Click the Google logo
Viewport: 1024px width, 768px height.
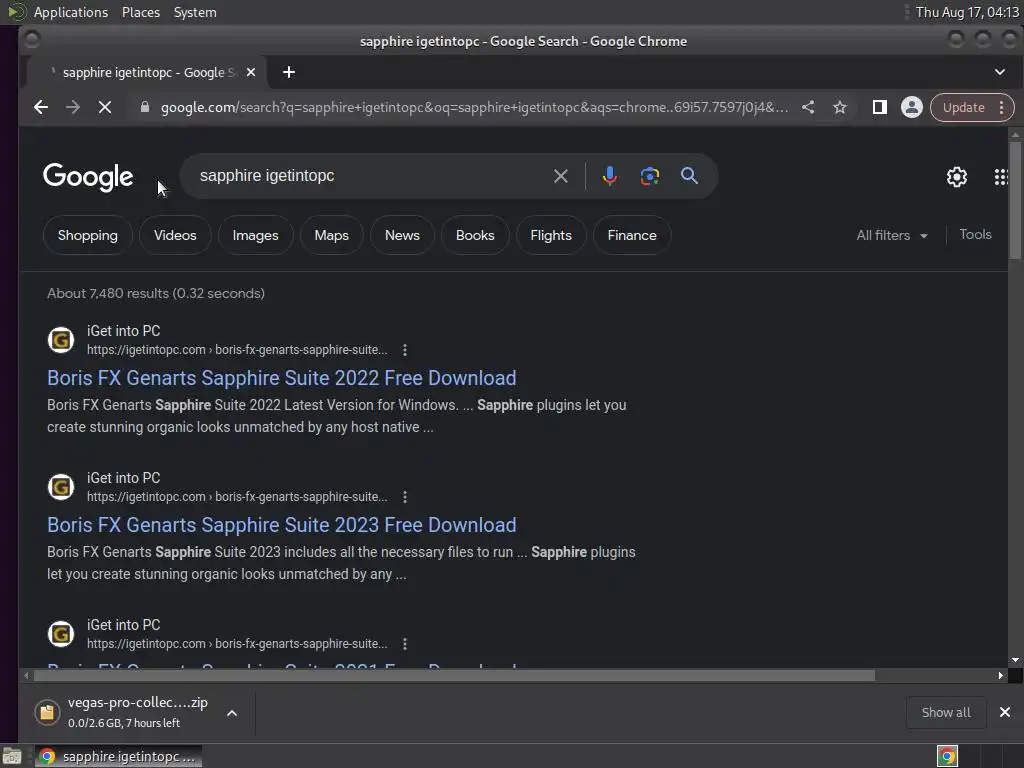pyautogui.click(x=88, y=177)
